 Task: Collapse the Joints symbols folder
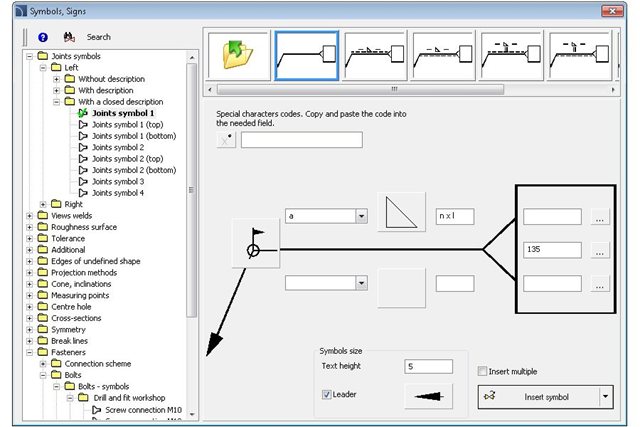pyautogui.click(x=29, y=56)
